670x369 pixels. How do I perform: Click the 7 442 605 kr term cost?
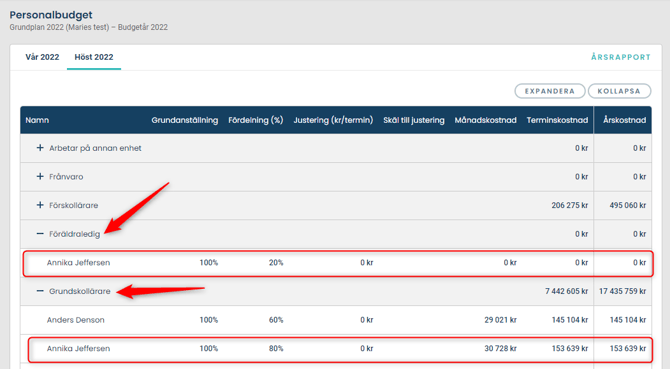click(567, 291)
